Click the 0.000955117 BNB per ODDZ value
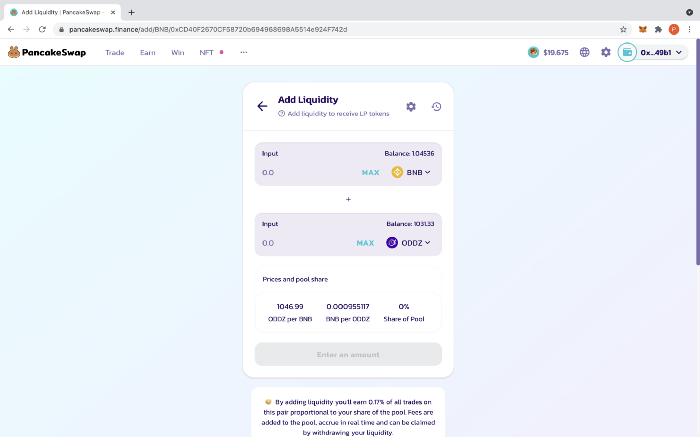This screenshot has height=437, width=700. 348,307
